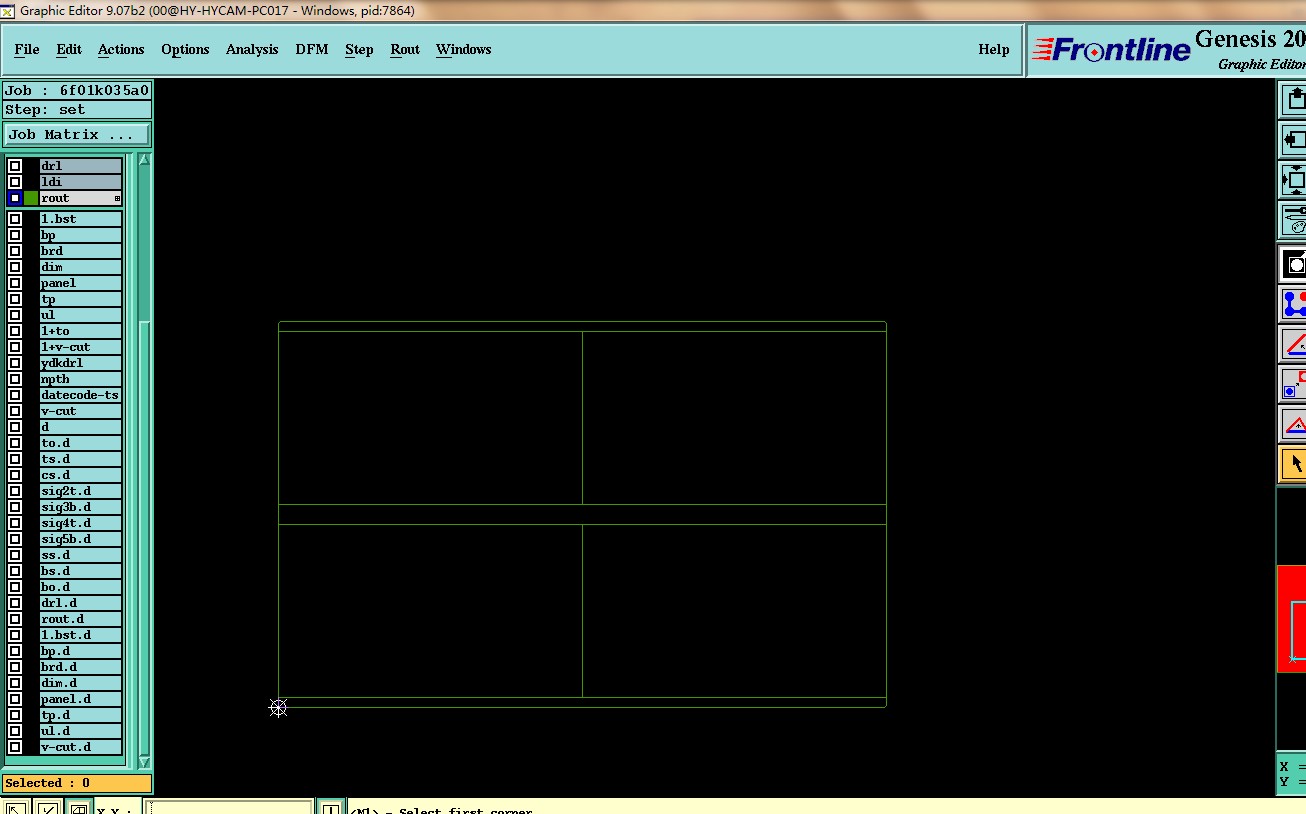
Task: Open the Help menu
Action: point(993,49)
